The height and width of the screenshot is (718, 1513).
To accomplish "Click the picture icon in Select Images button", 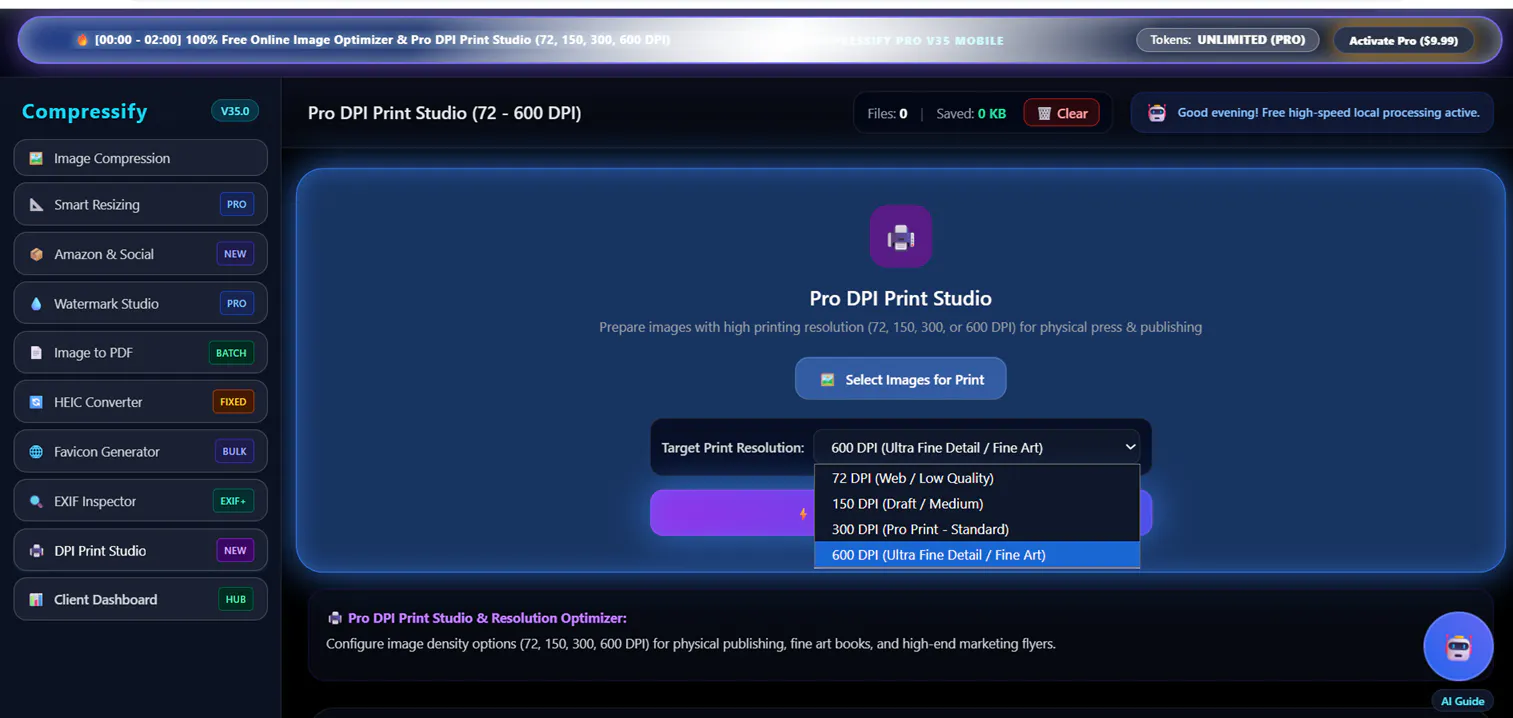I will 827,380.
